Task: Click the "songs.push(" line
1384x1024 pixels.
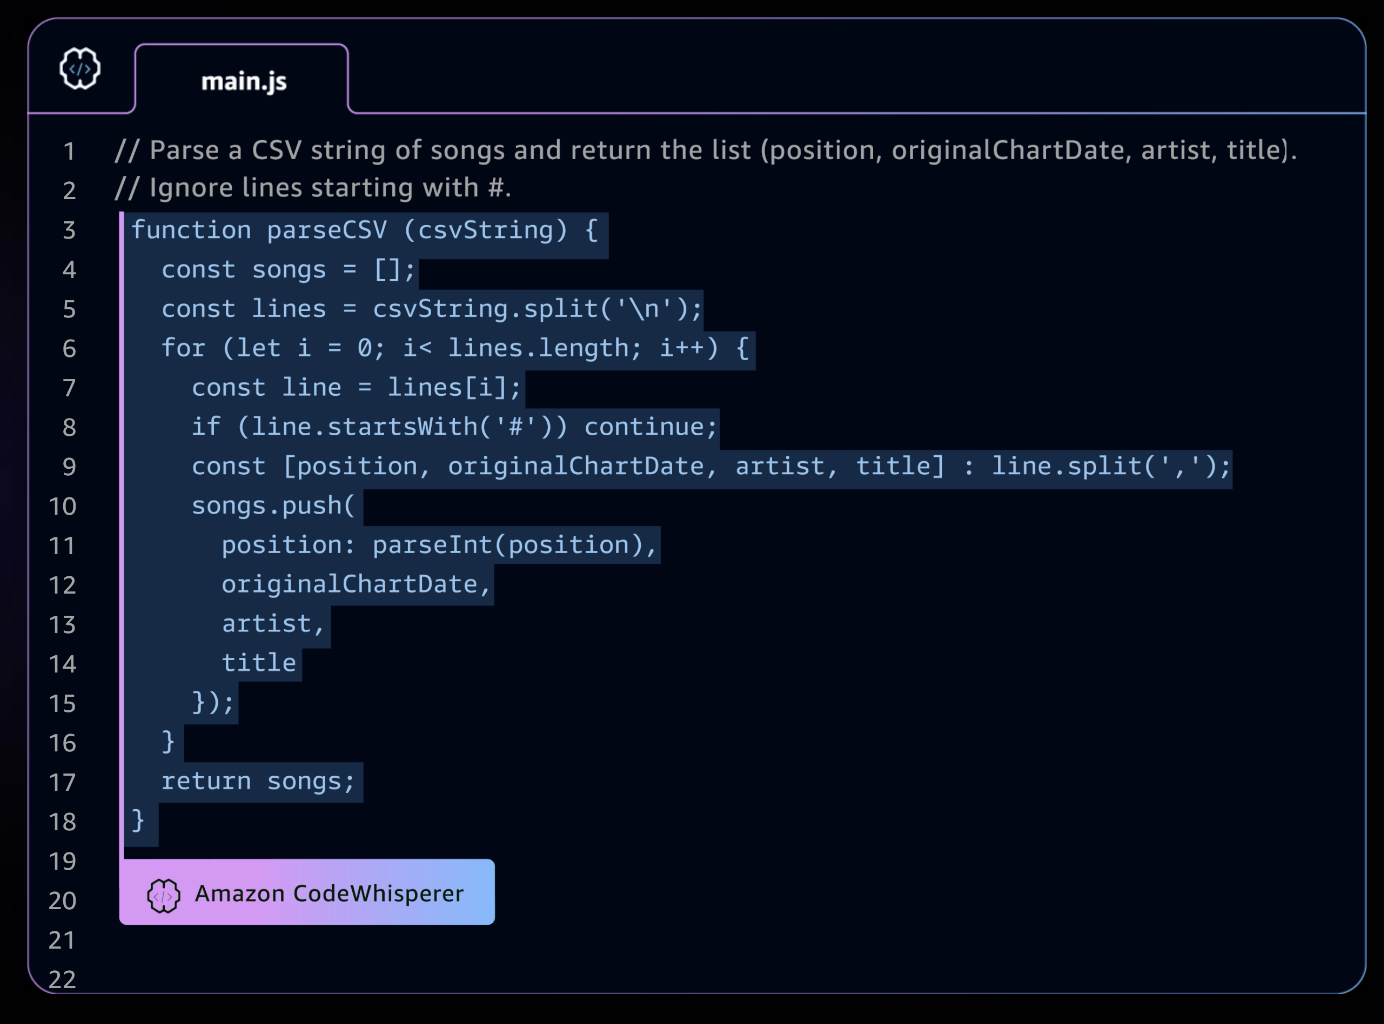Action: coord(273,506)
